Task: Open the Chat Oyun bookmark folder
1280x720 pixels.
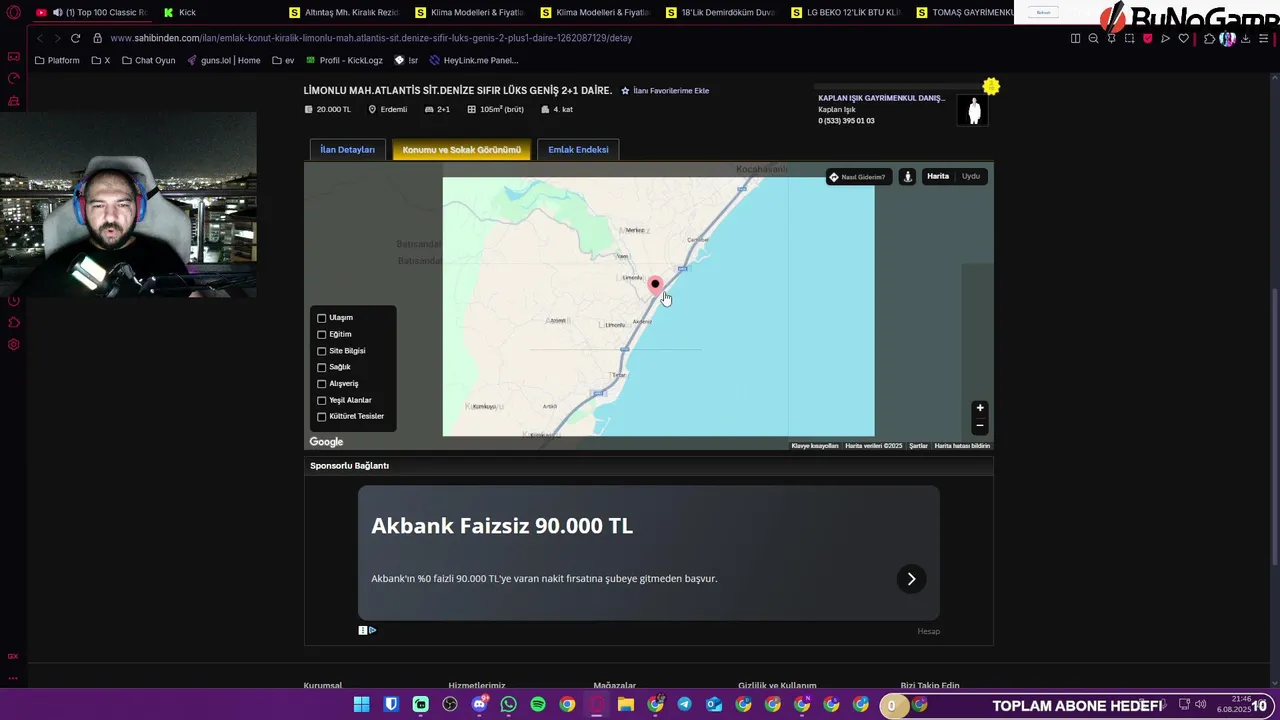Action: click(x=148, y=60)
